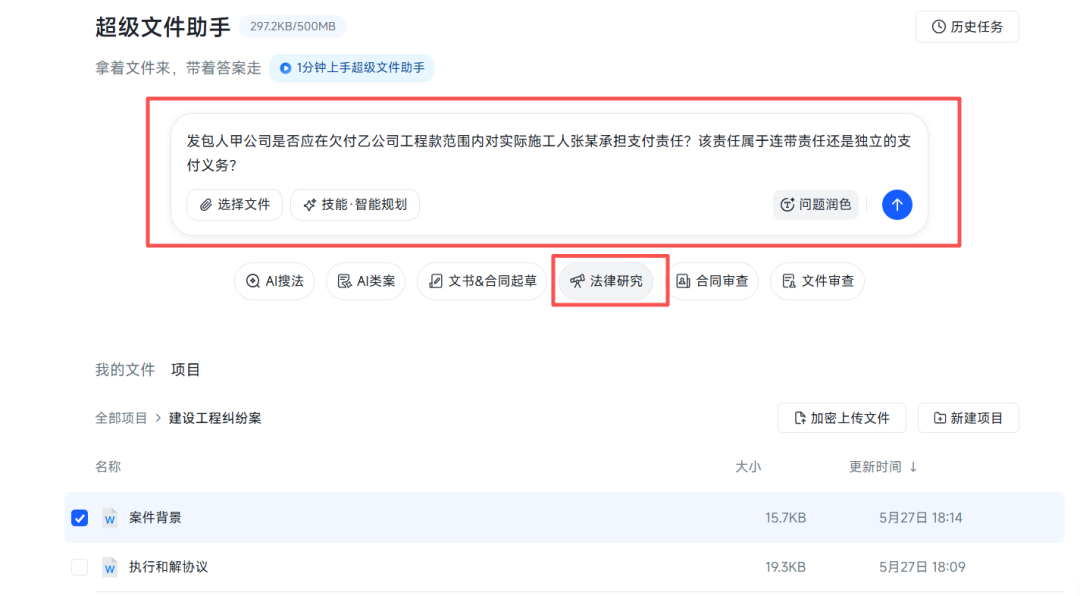This screenshot has width=1080, height=596.
Task: Select the 文件审查 skill chip
Action: (x=818, y=281)
